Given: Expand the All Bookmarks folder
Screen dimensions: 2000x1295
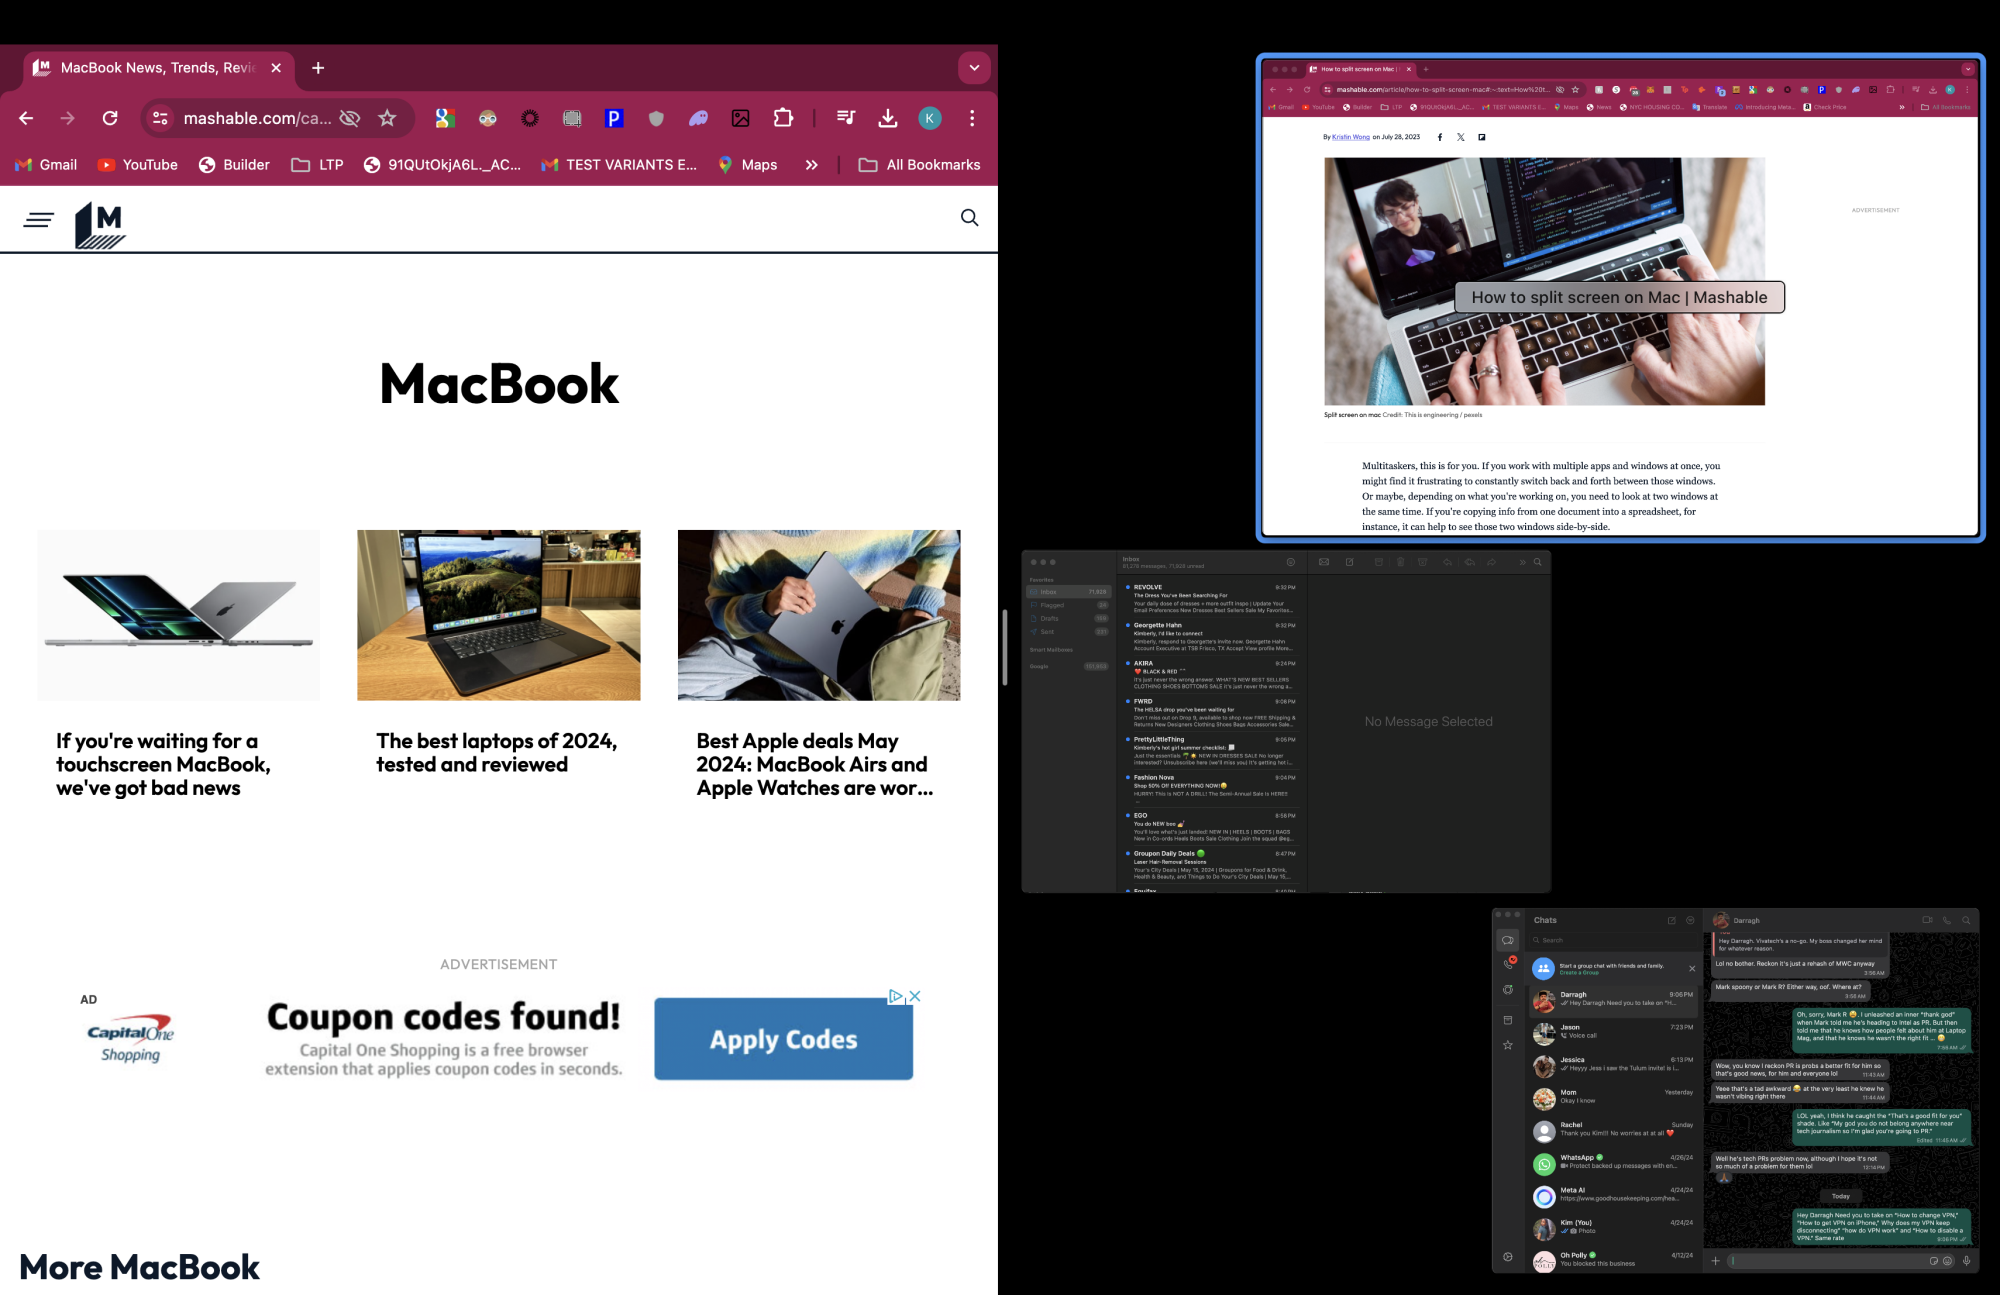Looking at the screenshot, I should (x=919, y=165).
